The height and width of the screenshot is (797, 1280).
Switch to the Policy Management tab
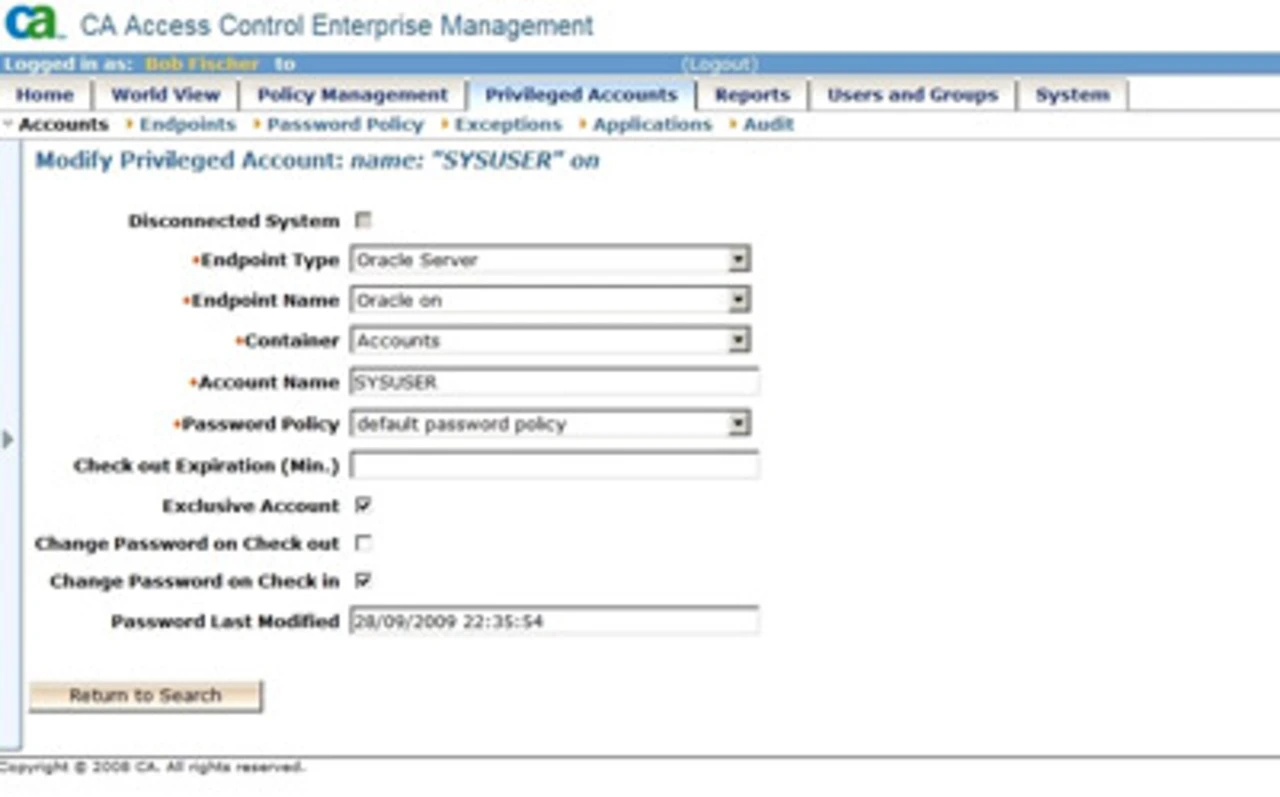click(x=352, y=95)
